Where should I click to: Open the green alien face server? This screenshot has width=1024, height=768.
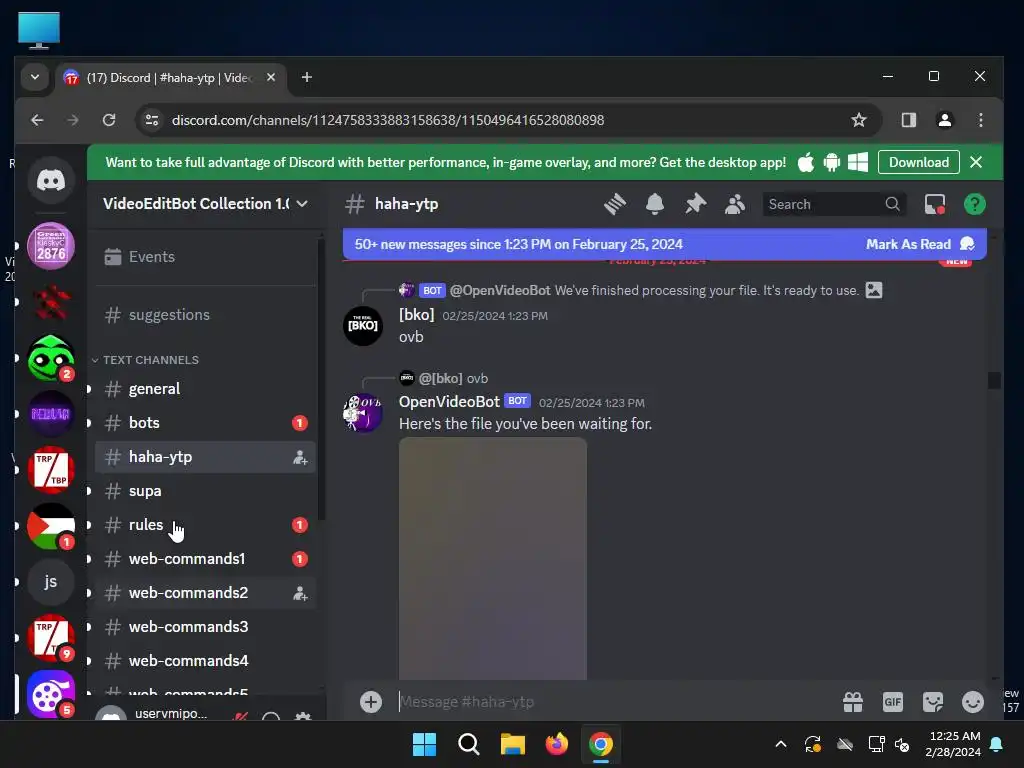[x=51, y=358]
